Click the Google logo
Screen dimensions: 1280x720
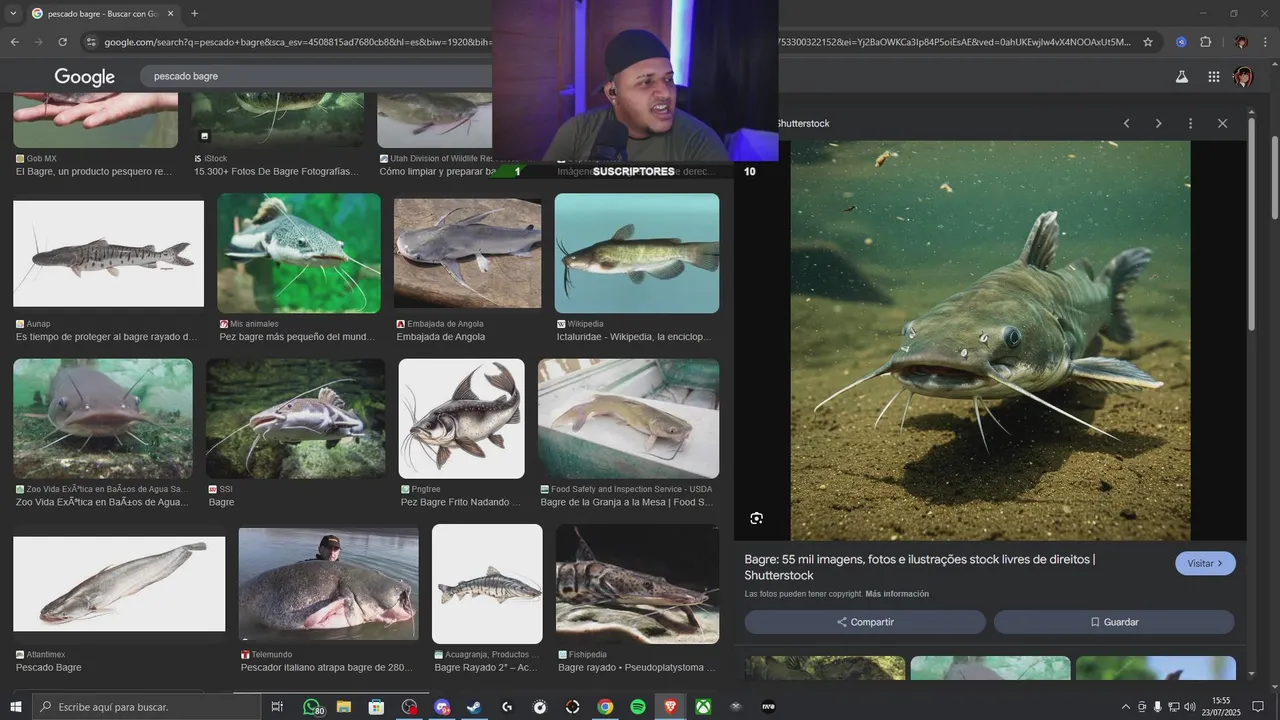pyautogui.click(x=85, y=77)
